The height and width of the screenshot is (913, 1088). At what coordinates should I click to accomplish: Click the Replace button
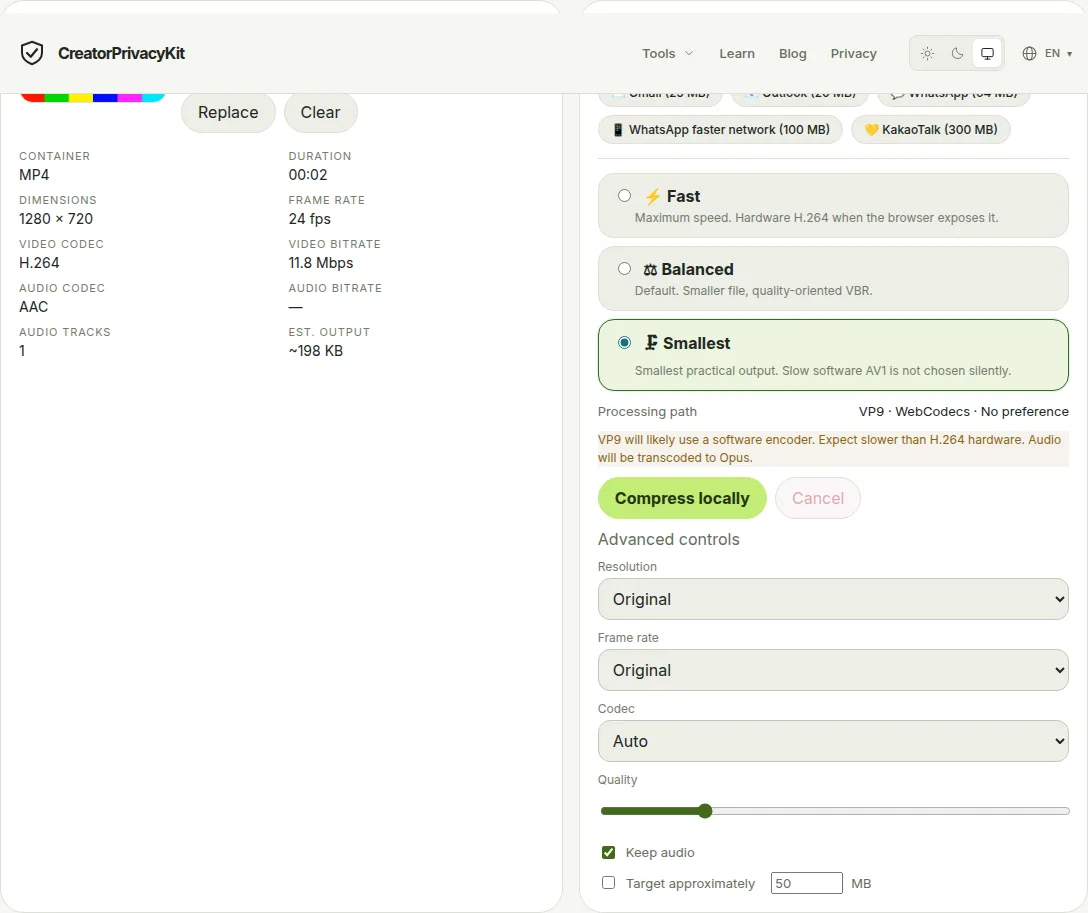228,112
